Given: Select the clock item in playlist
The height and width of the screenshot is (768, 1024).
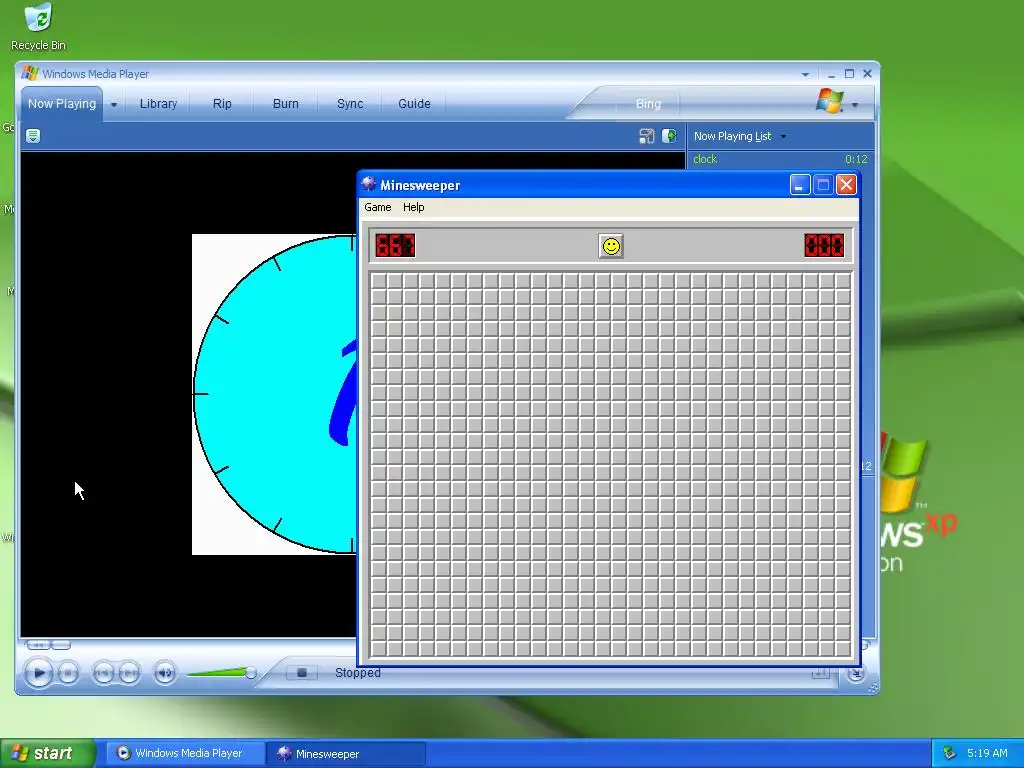Looking at the screenshot, I should pos(705,159).
